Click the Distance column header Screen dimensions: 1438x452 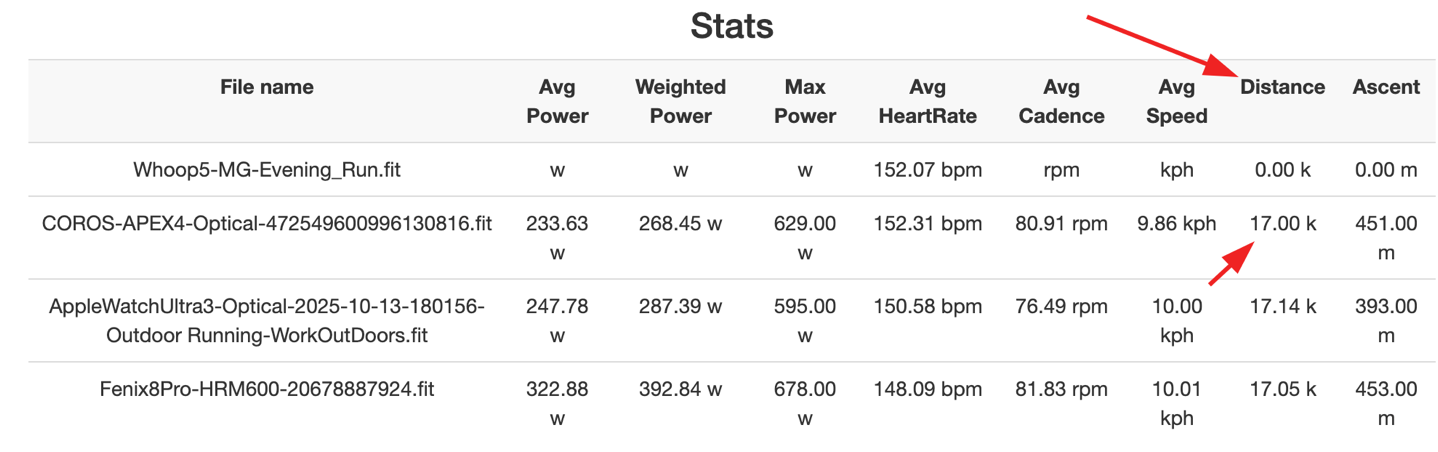coord(1282,88)
